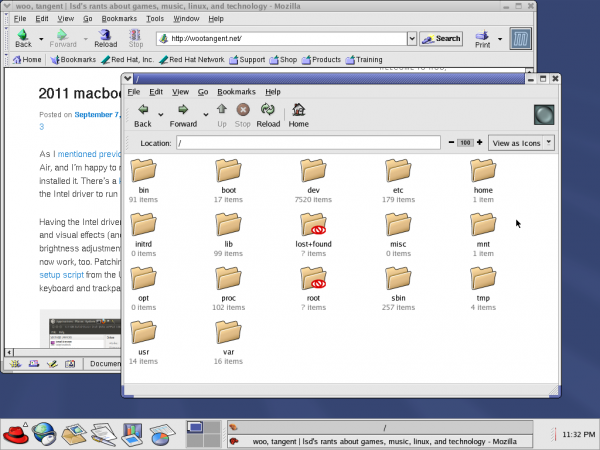This screenshot has height=450, width=600.
Task: Open file manager File menu
Action: tap(134, 92)
